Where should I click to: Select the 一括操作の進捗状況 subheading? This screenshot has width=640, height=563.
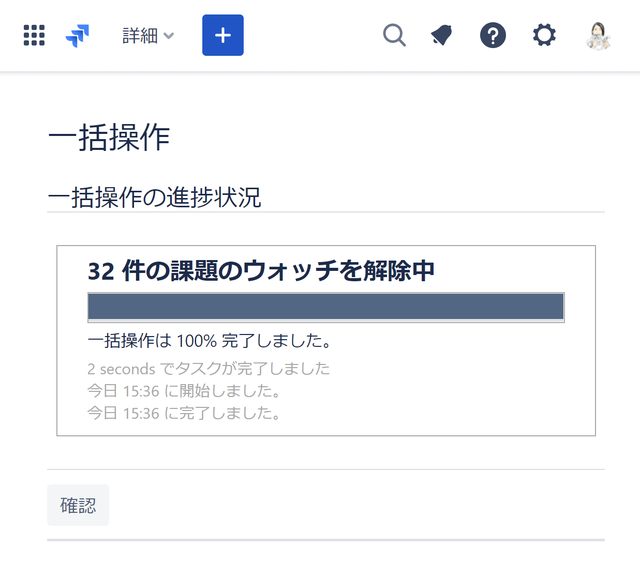pos(154,198)
